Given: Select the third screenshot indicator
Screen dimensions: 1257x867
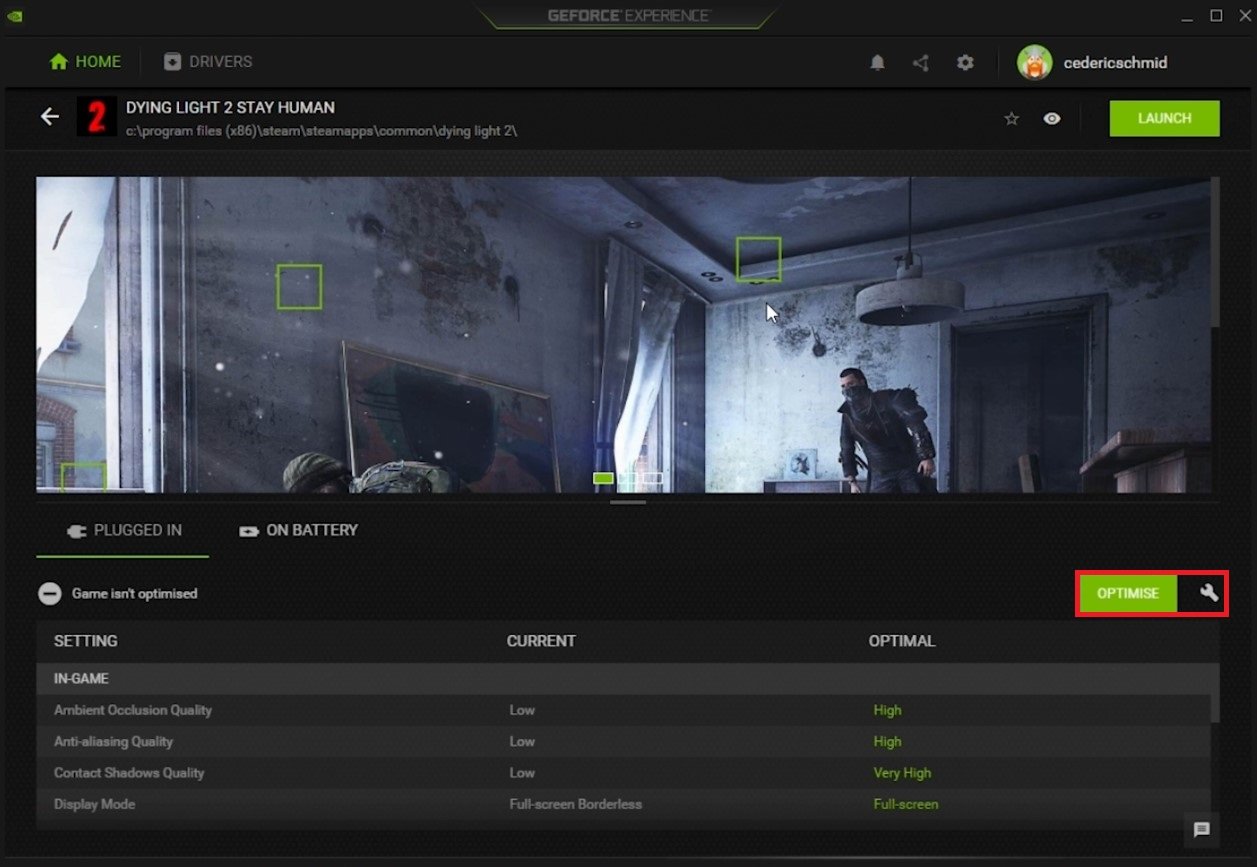Looking at the screenshot, I should point(652,478).
